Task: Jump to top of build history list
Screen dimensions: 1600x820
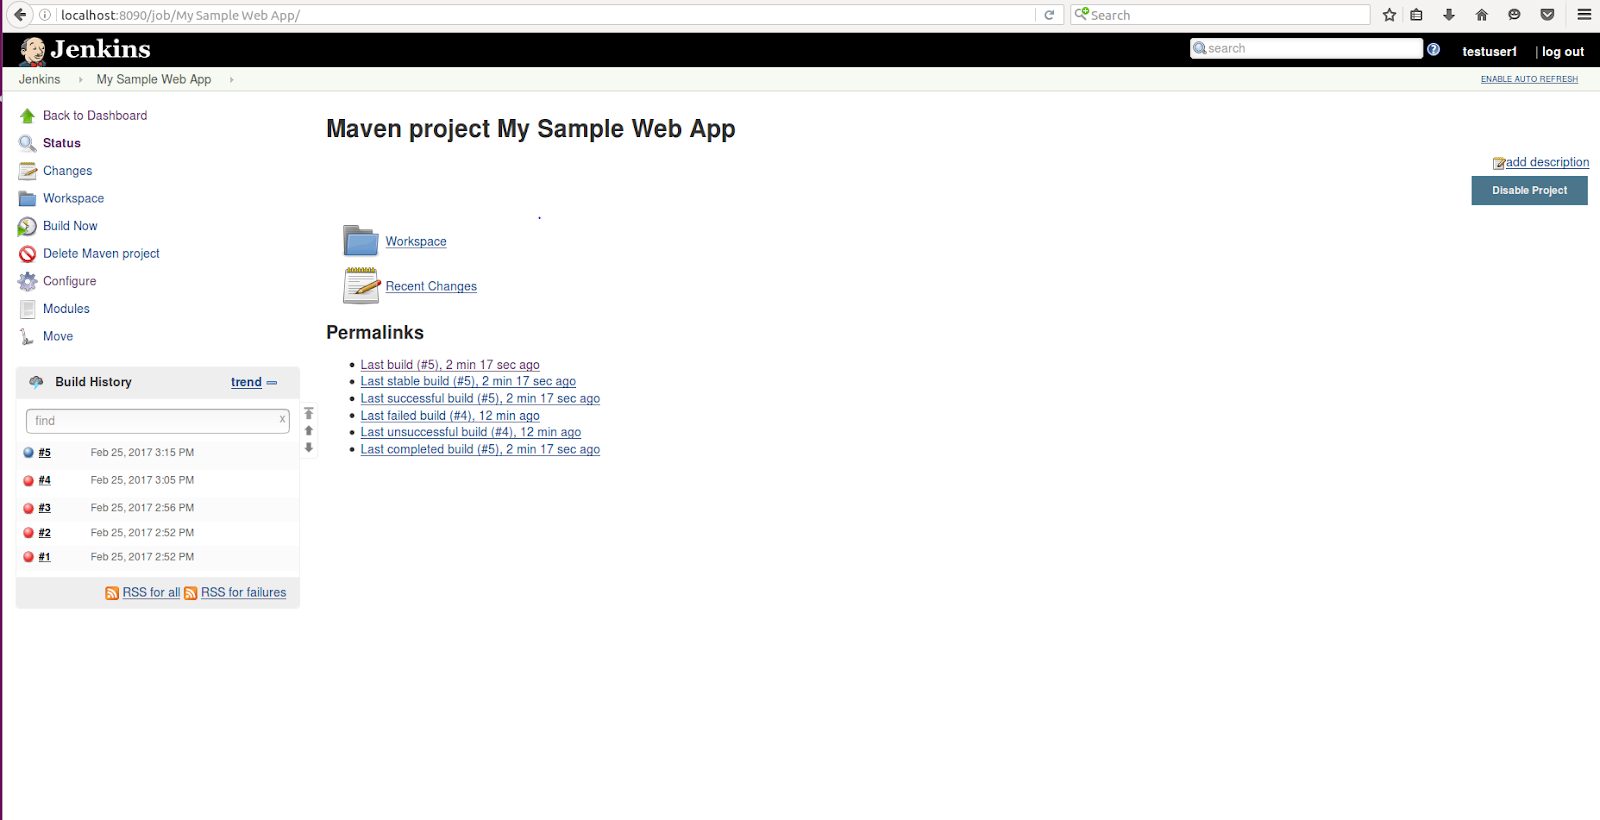Action: point(309,414)
